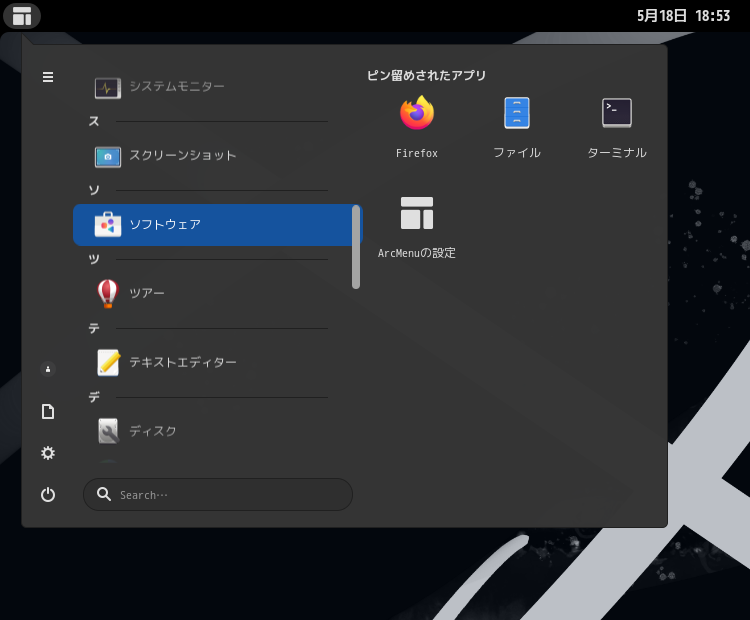Image resolution: width=750 pixels, height=620 pixels.
Task: Launch ディスク from the app list
Action: coord(217,431)
